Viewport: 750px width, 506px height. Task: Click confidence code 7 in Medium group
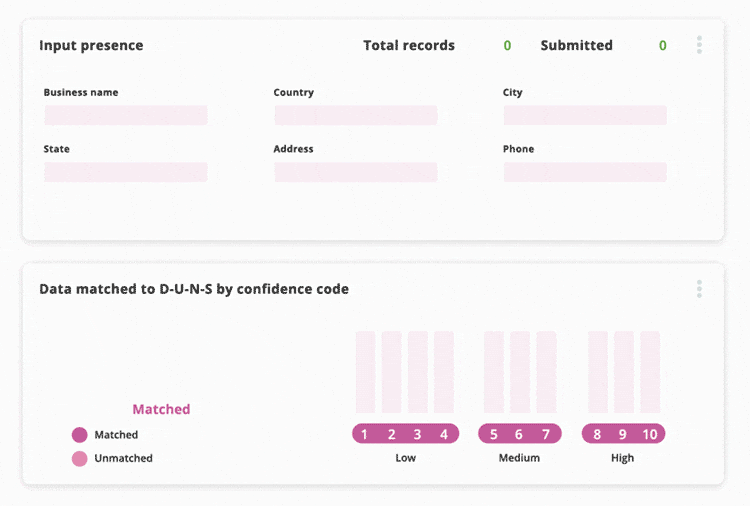point(546,434)
